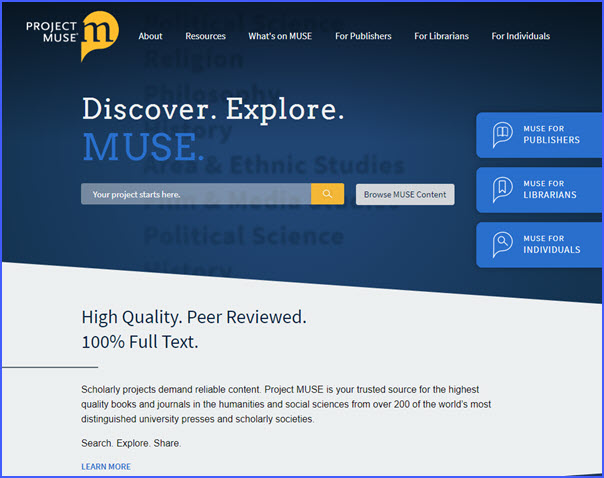Open the For Librarians nav item
The height and width of the screenshot is (478, 604).
pyautogui.click(x=441, y=36)
